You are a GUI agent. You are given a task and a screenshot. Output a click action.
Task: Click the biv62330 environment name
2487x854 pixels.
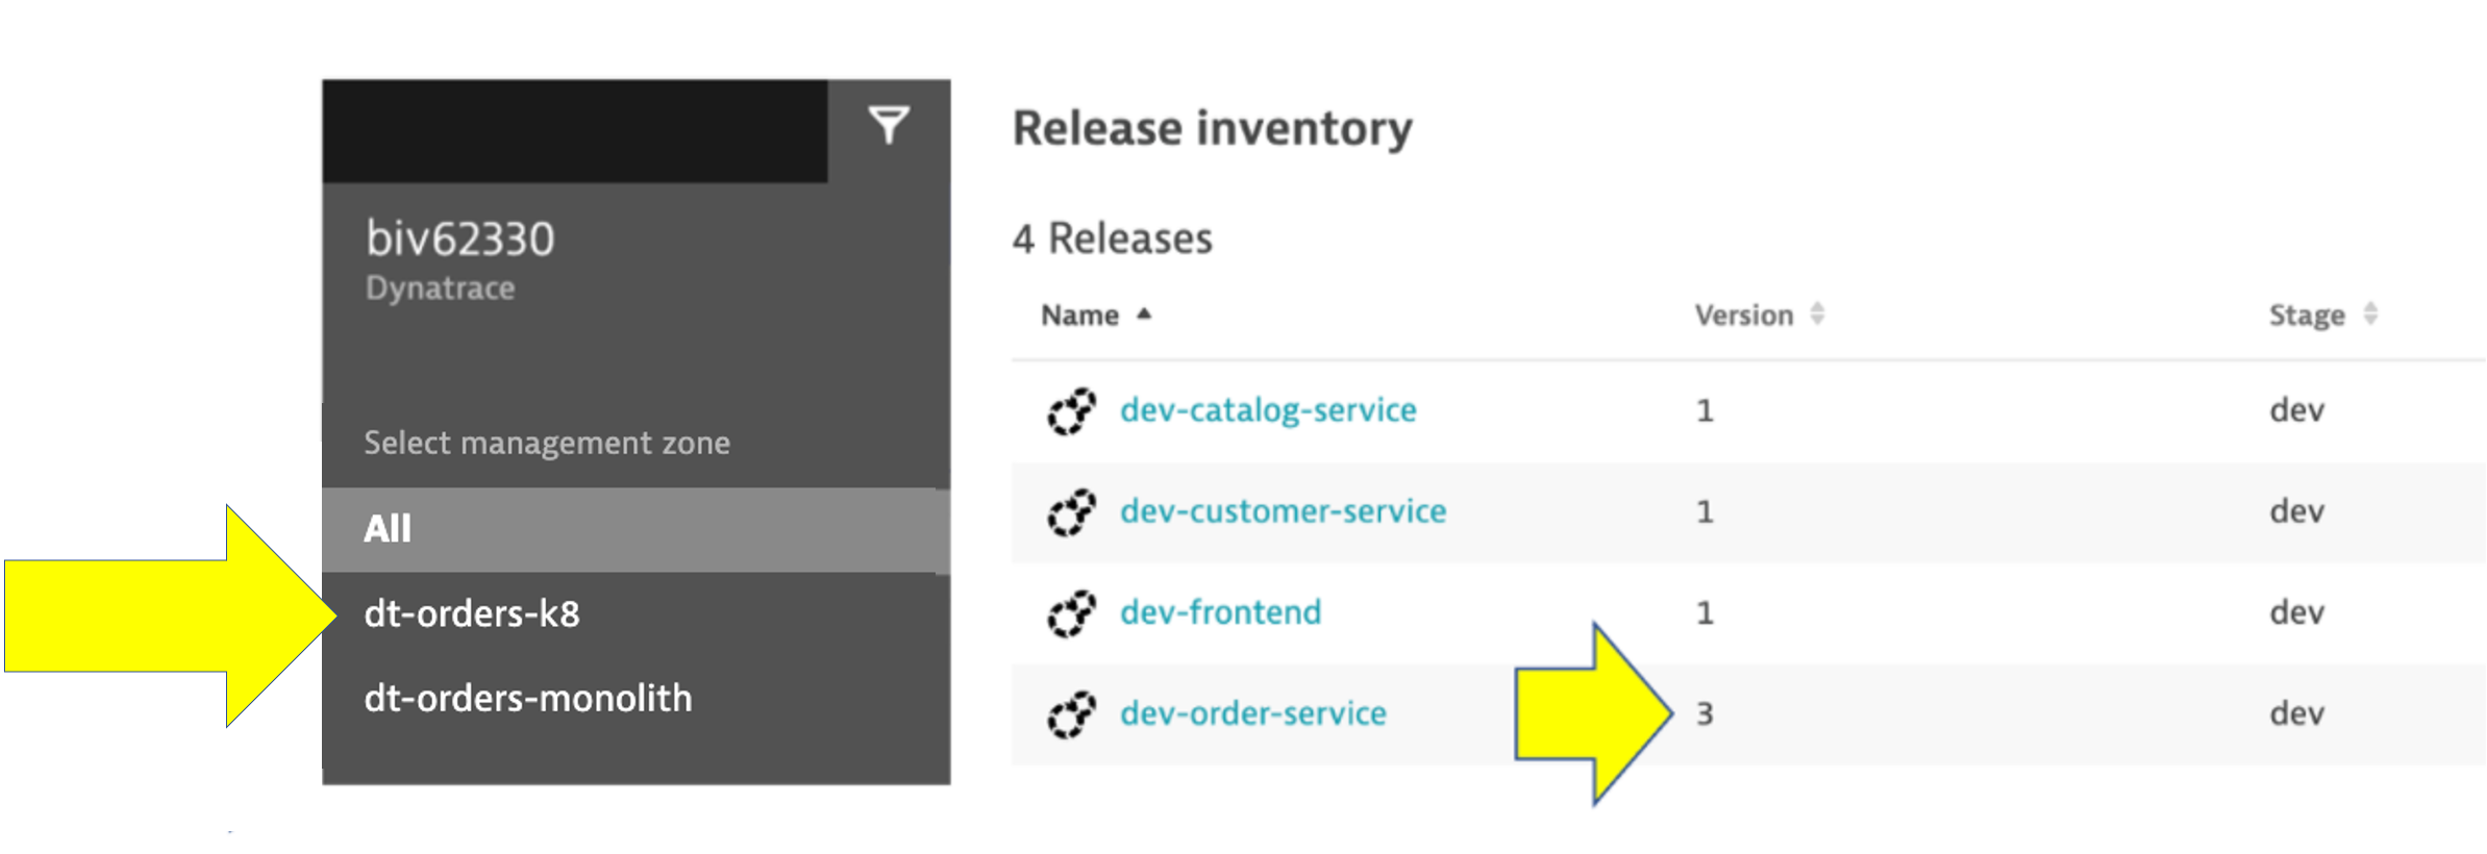[x=460, y=239]
